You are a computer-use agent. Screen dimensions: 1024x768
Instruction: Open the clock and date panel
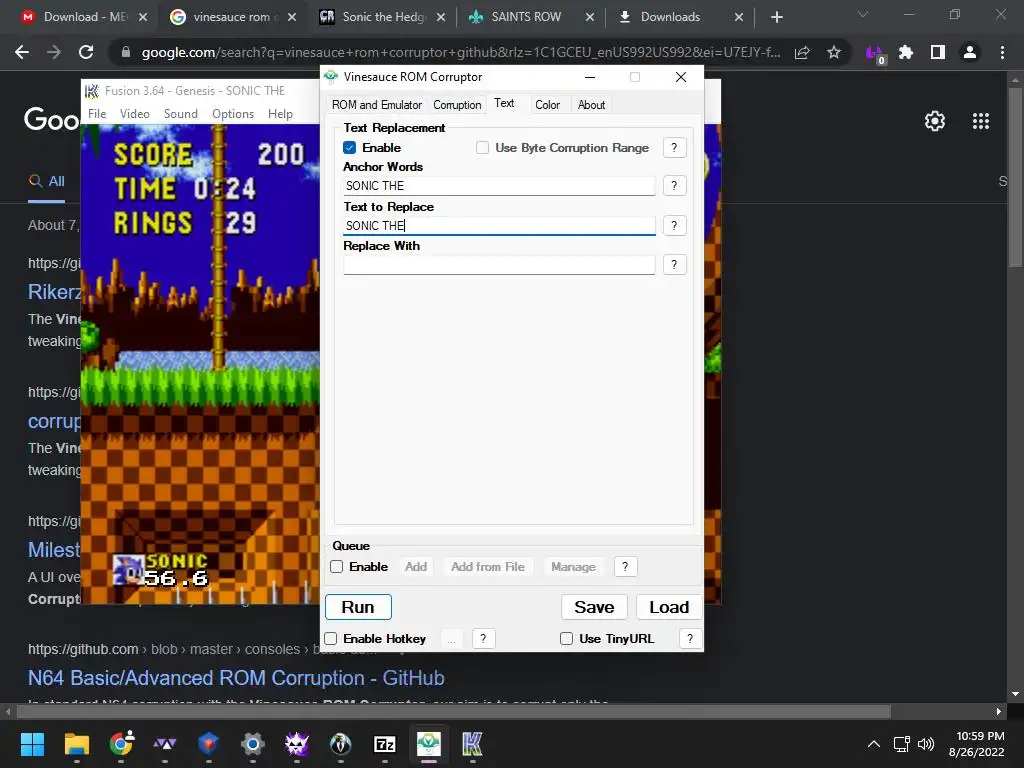(977, 744)
